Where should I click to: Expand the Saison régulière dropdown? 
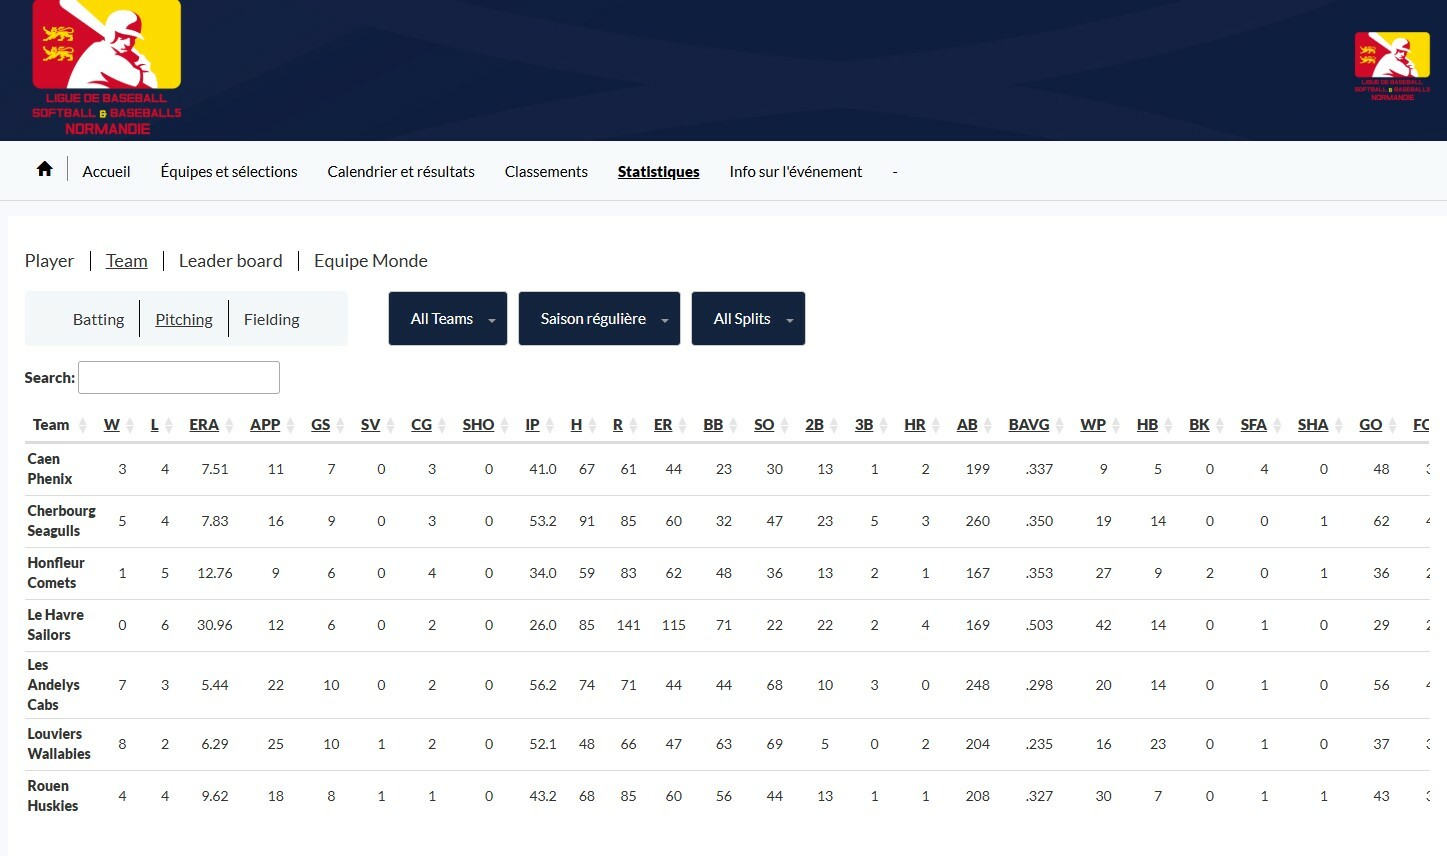[x=598, y=319]
